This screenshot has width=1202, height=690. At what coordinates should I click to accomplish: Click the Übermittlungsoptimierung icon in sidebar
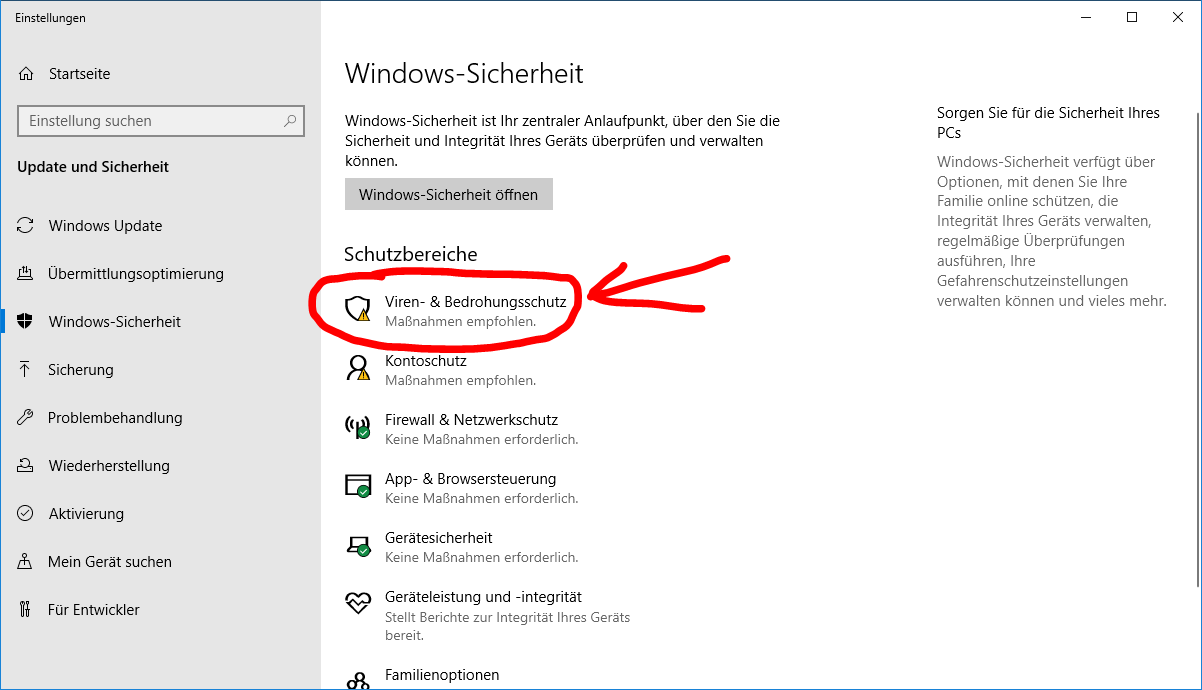point(26,274)
